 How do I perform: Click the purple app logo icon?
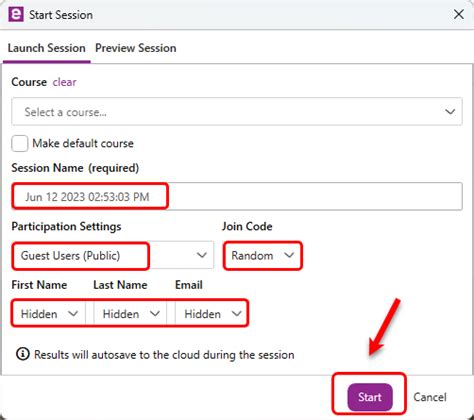tap(16, 15)
